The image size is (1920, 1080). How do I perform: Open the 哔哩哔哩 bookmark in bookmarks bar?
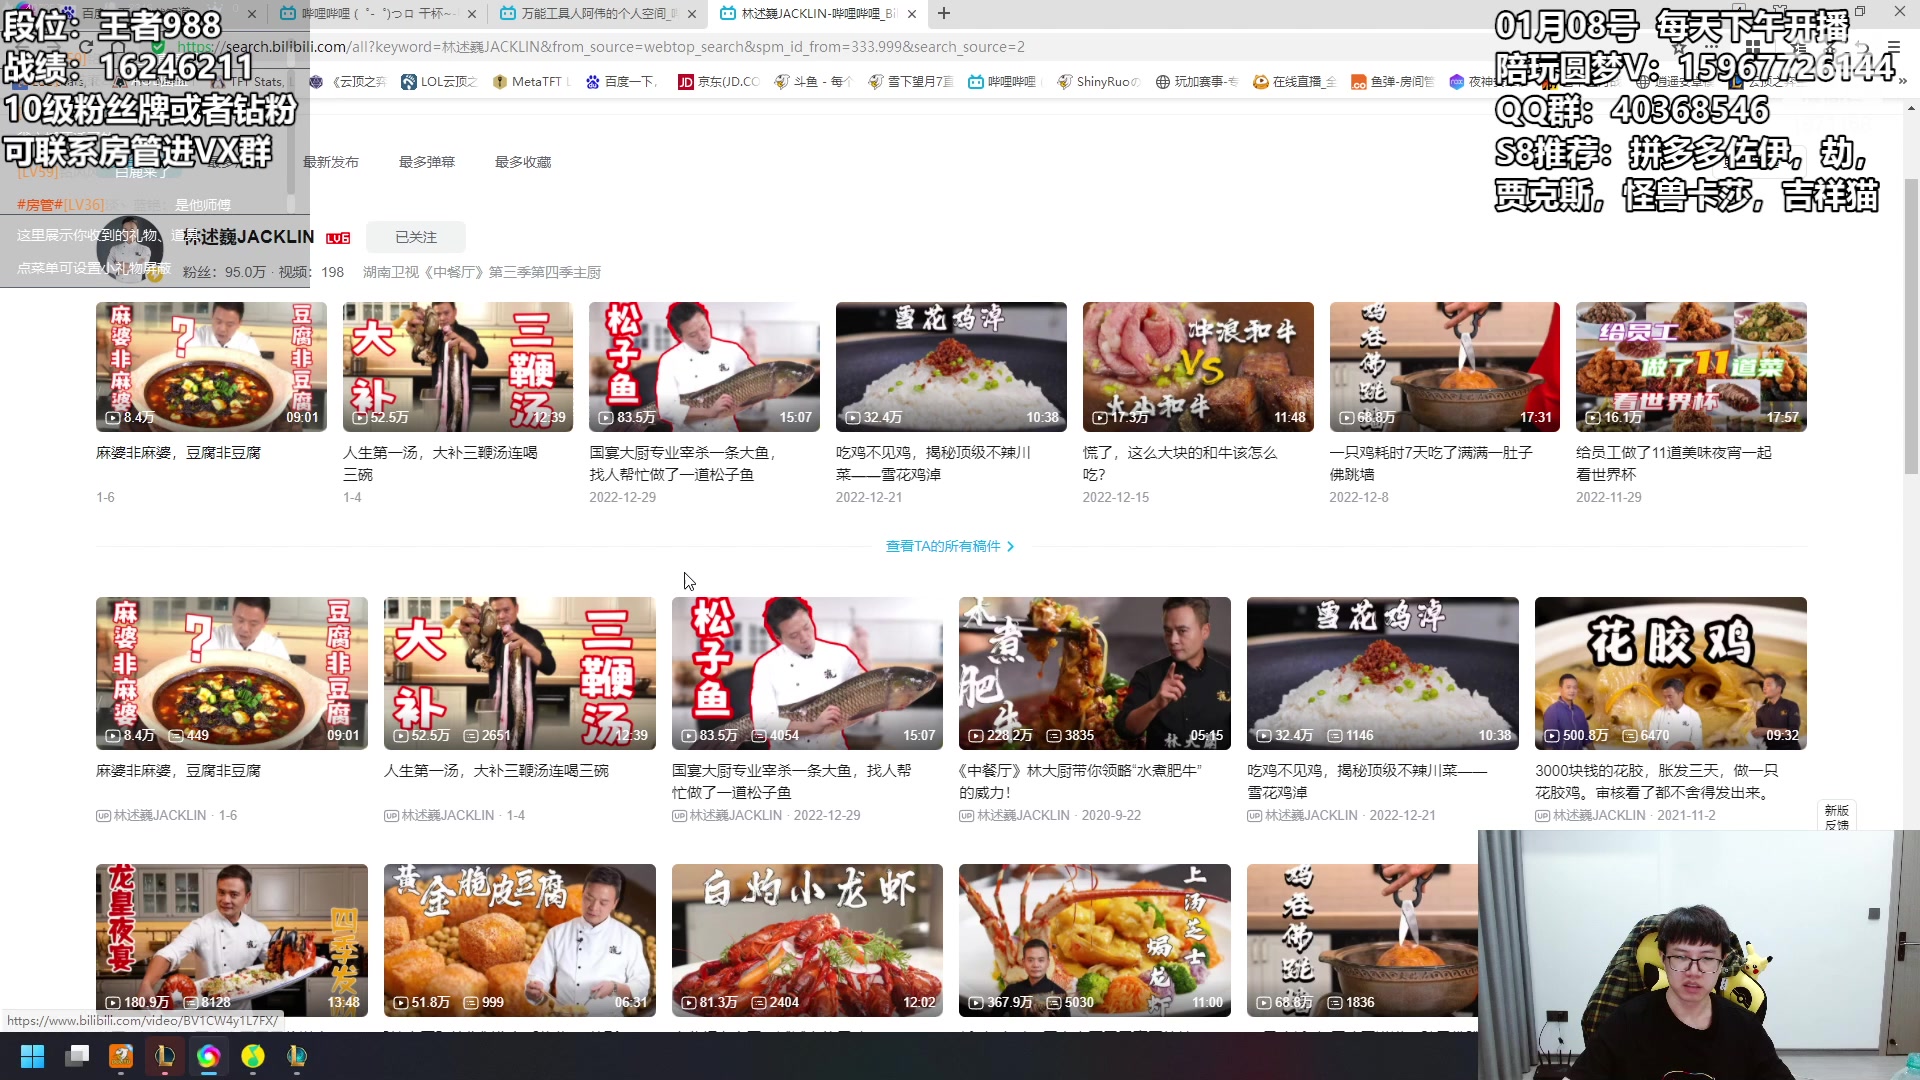(x=1003, y=82)
